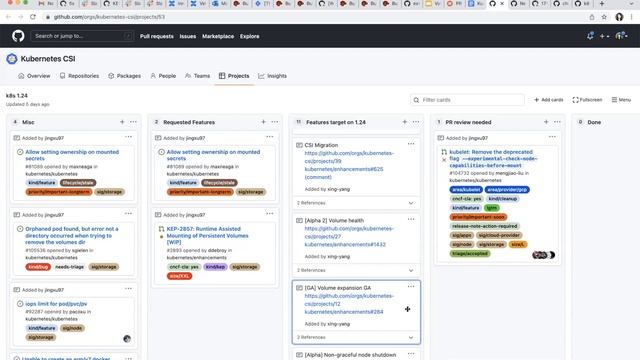Open PR review needed column menu
The image size is (640, 360).
click(x=558, y=122)
